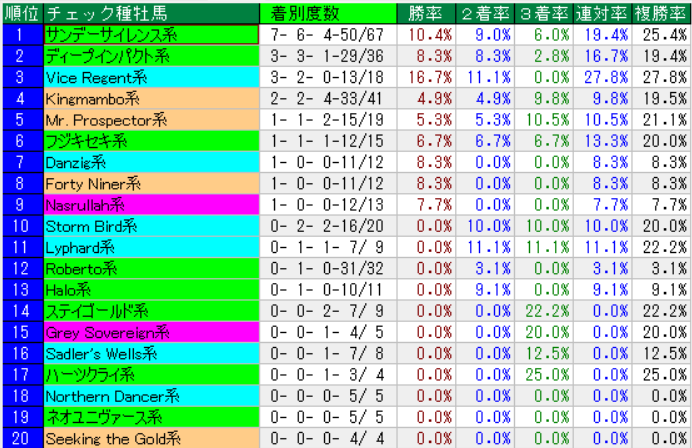
Task: Click the 3.1% 2着率 for Roberto系
Action: [493, 268]
